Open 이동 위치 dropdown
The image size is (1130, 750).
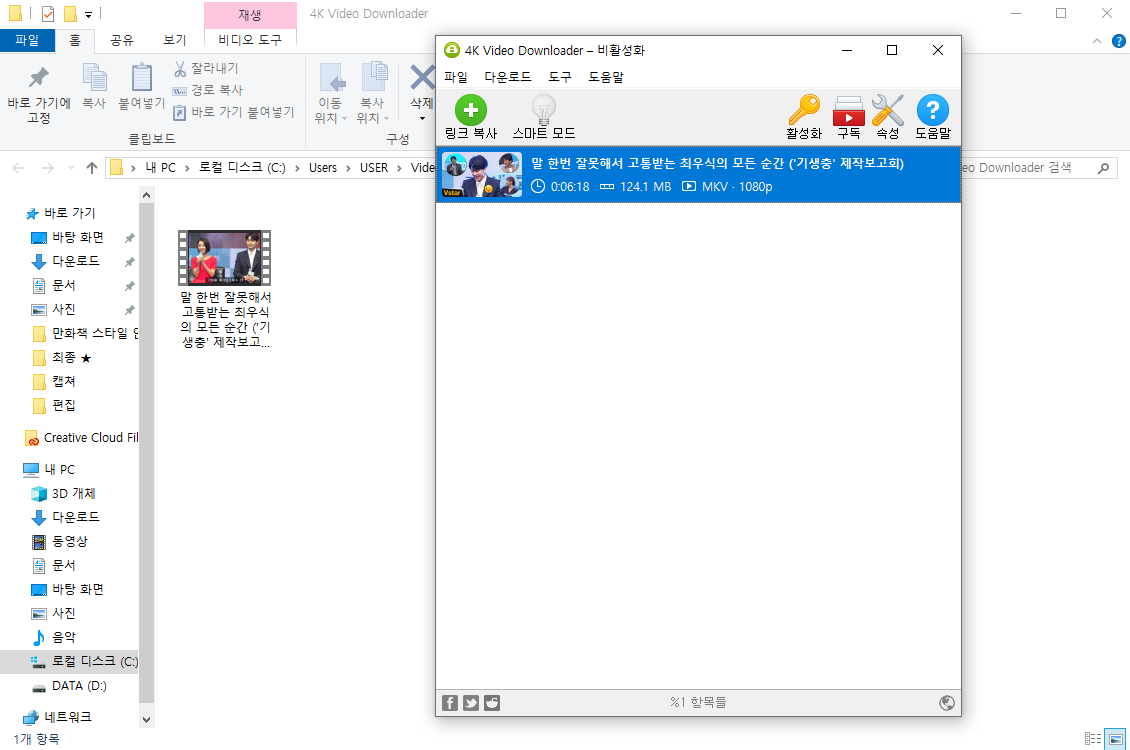331,94
